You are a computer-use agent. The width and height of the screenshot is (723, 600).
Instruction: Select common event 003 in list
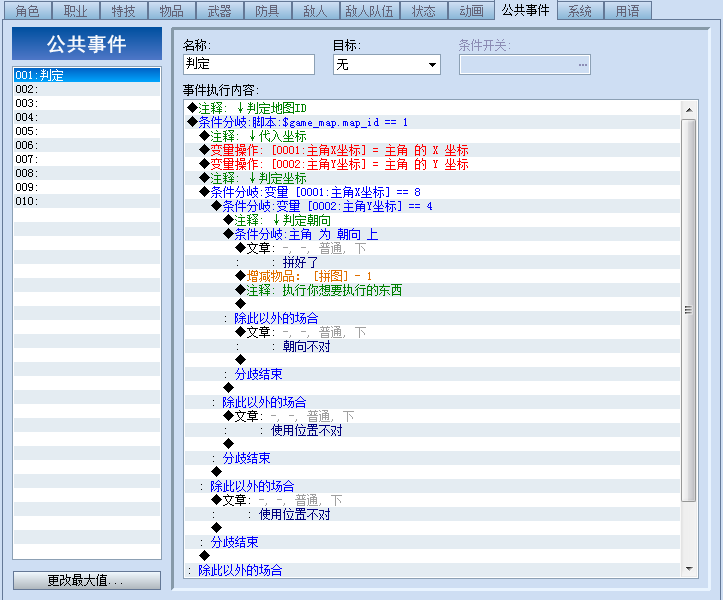pyautogui.click(x=87, y=103)
